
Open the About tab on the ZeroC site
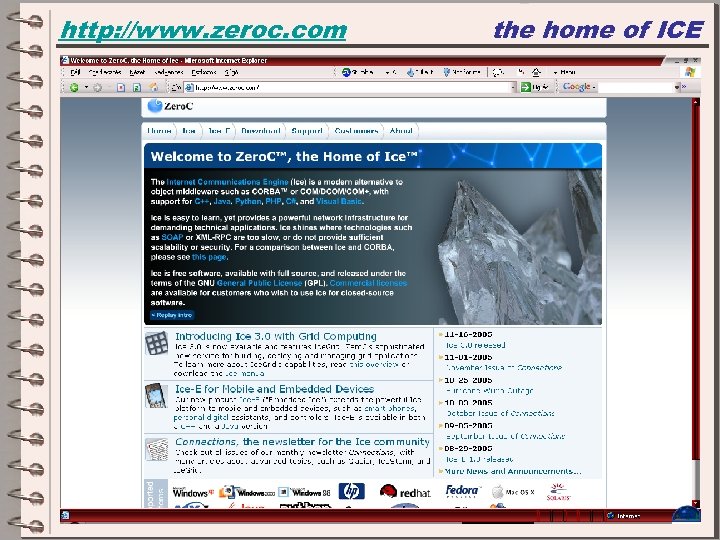[401, 131]
